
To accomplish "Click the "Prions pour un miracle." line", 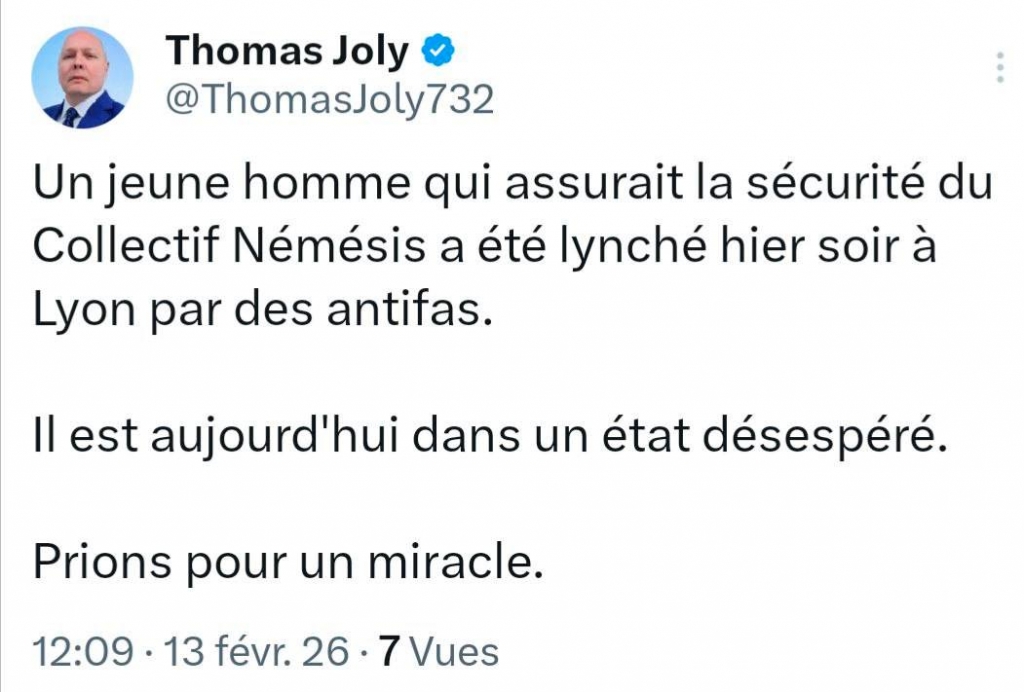I will point(287,563).
